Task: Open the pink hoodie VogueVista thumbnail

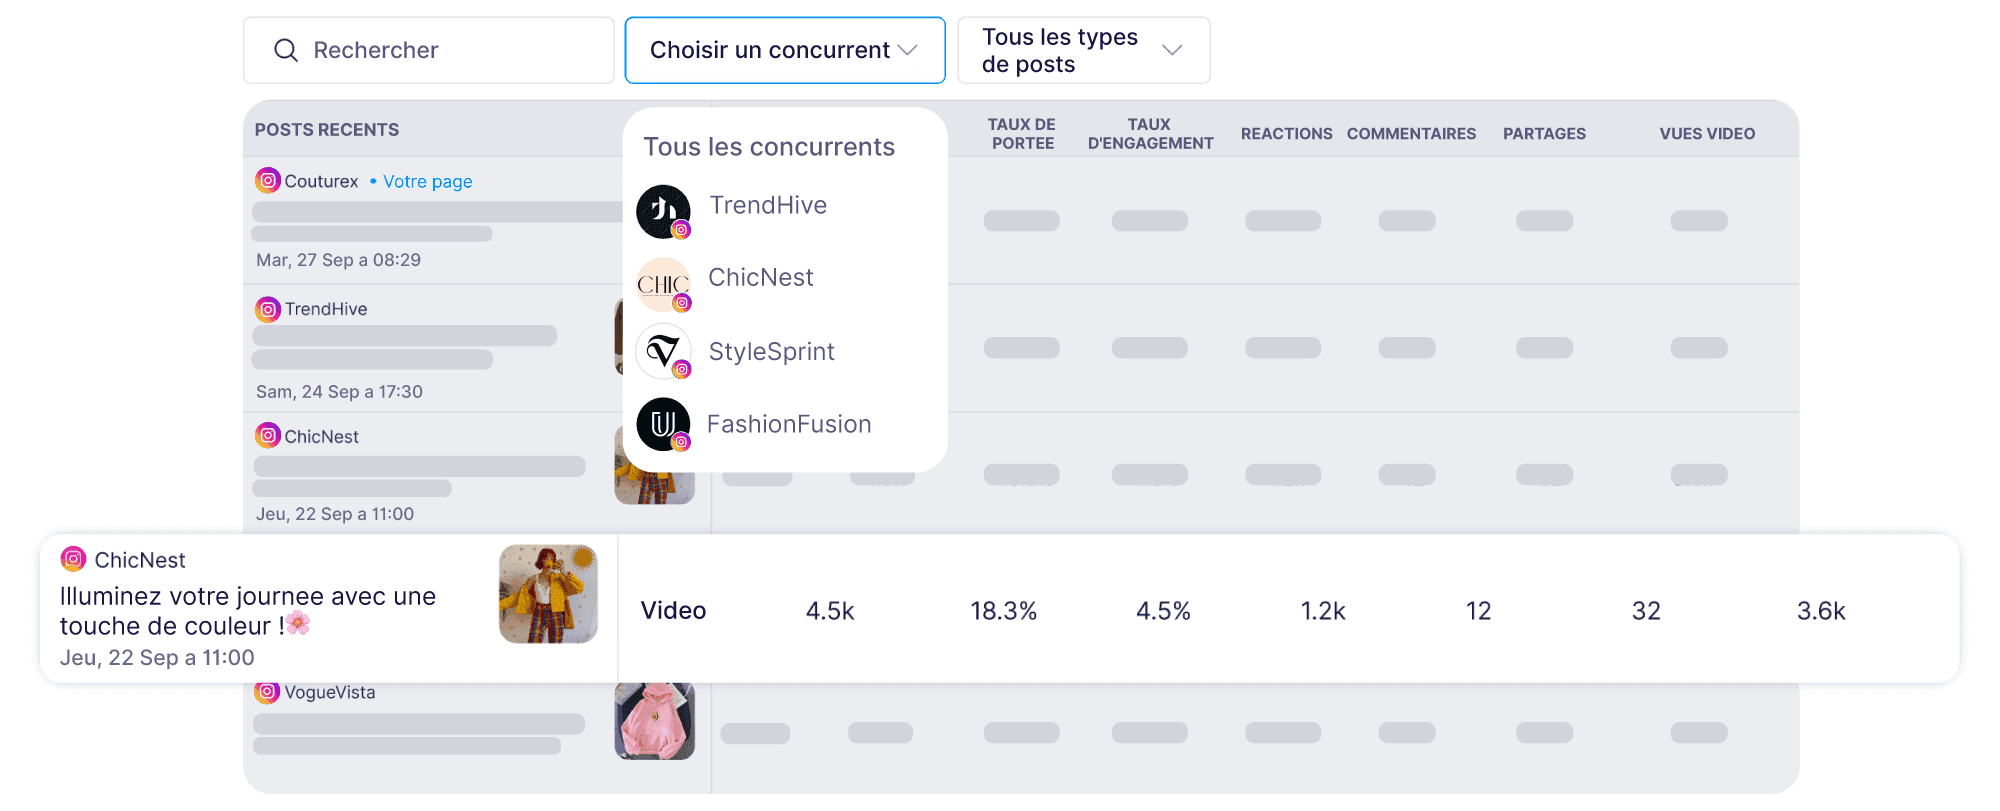Action: click(x=654, y=722)
